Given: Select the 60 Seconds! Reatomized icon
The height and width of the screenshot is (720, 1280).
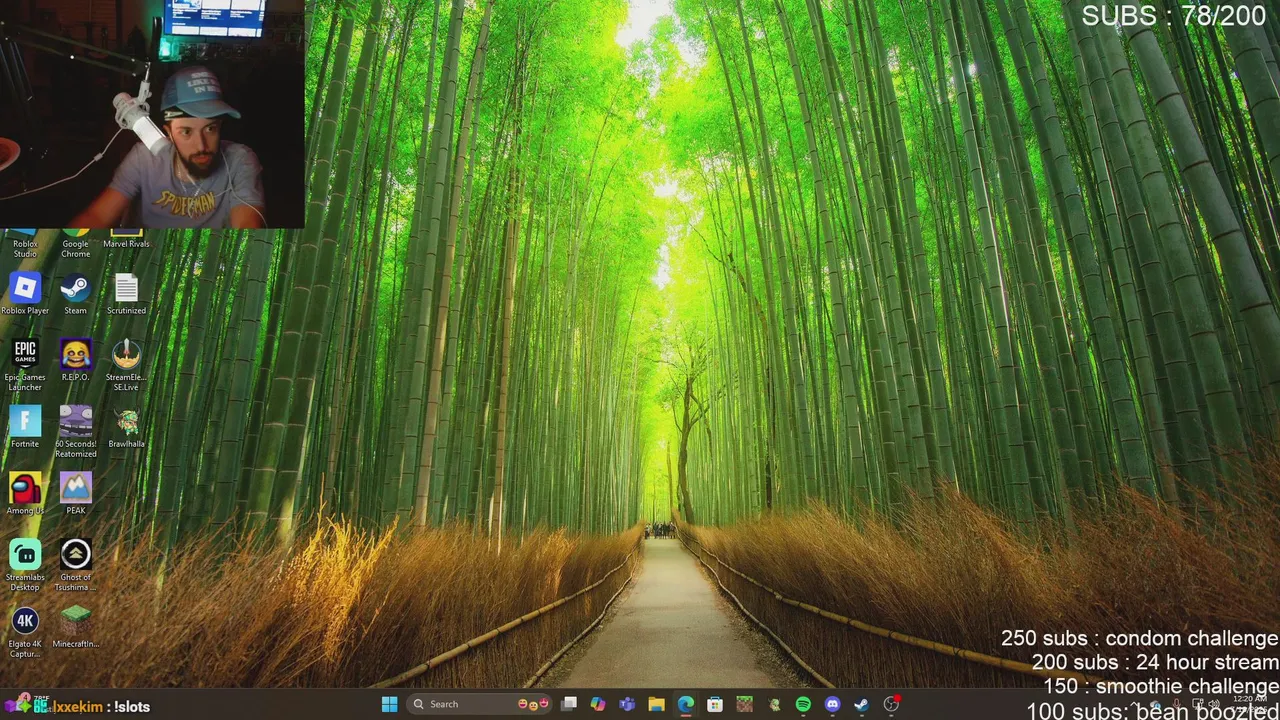Looking at the screenshot, I should click(x=75, y=432).
